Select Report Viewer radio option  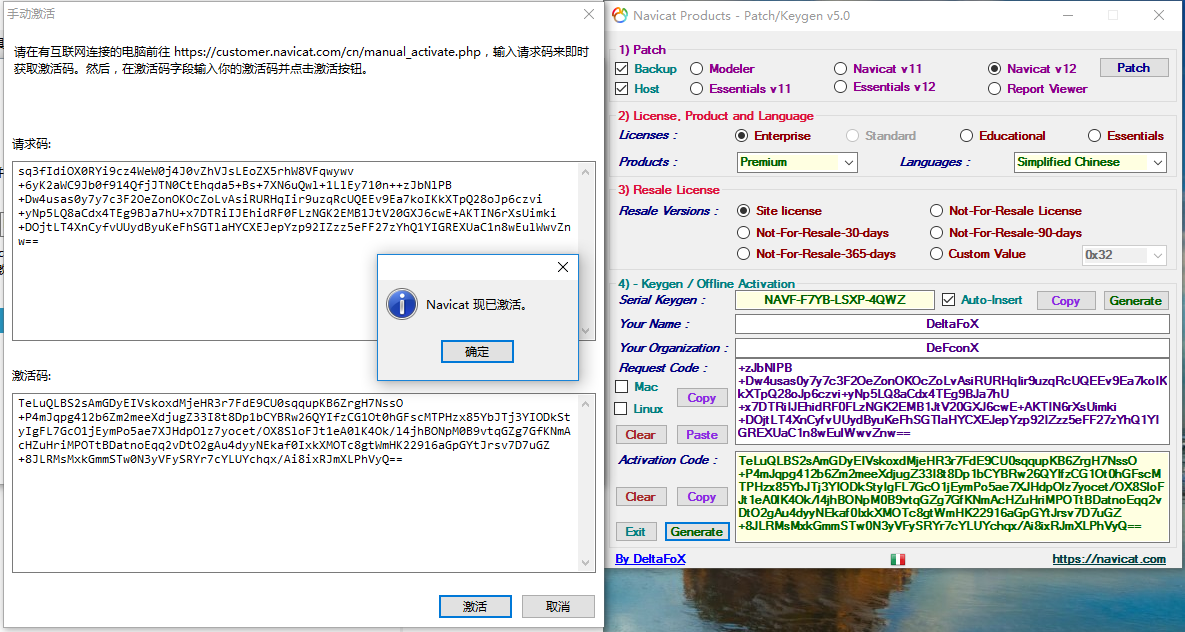[995, 88]
